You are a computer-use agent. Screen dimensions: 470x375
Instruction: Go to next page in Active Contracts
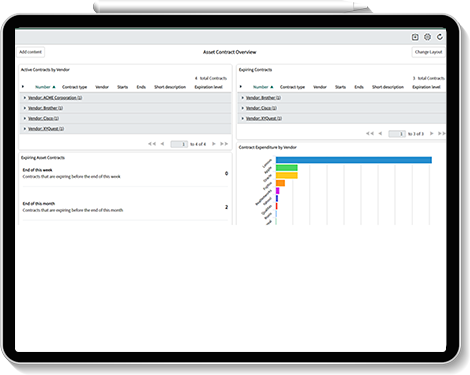point(214,144)
